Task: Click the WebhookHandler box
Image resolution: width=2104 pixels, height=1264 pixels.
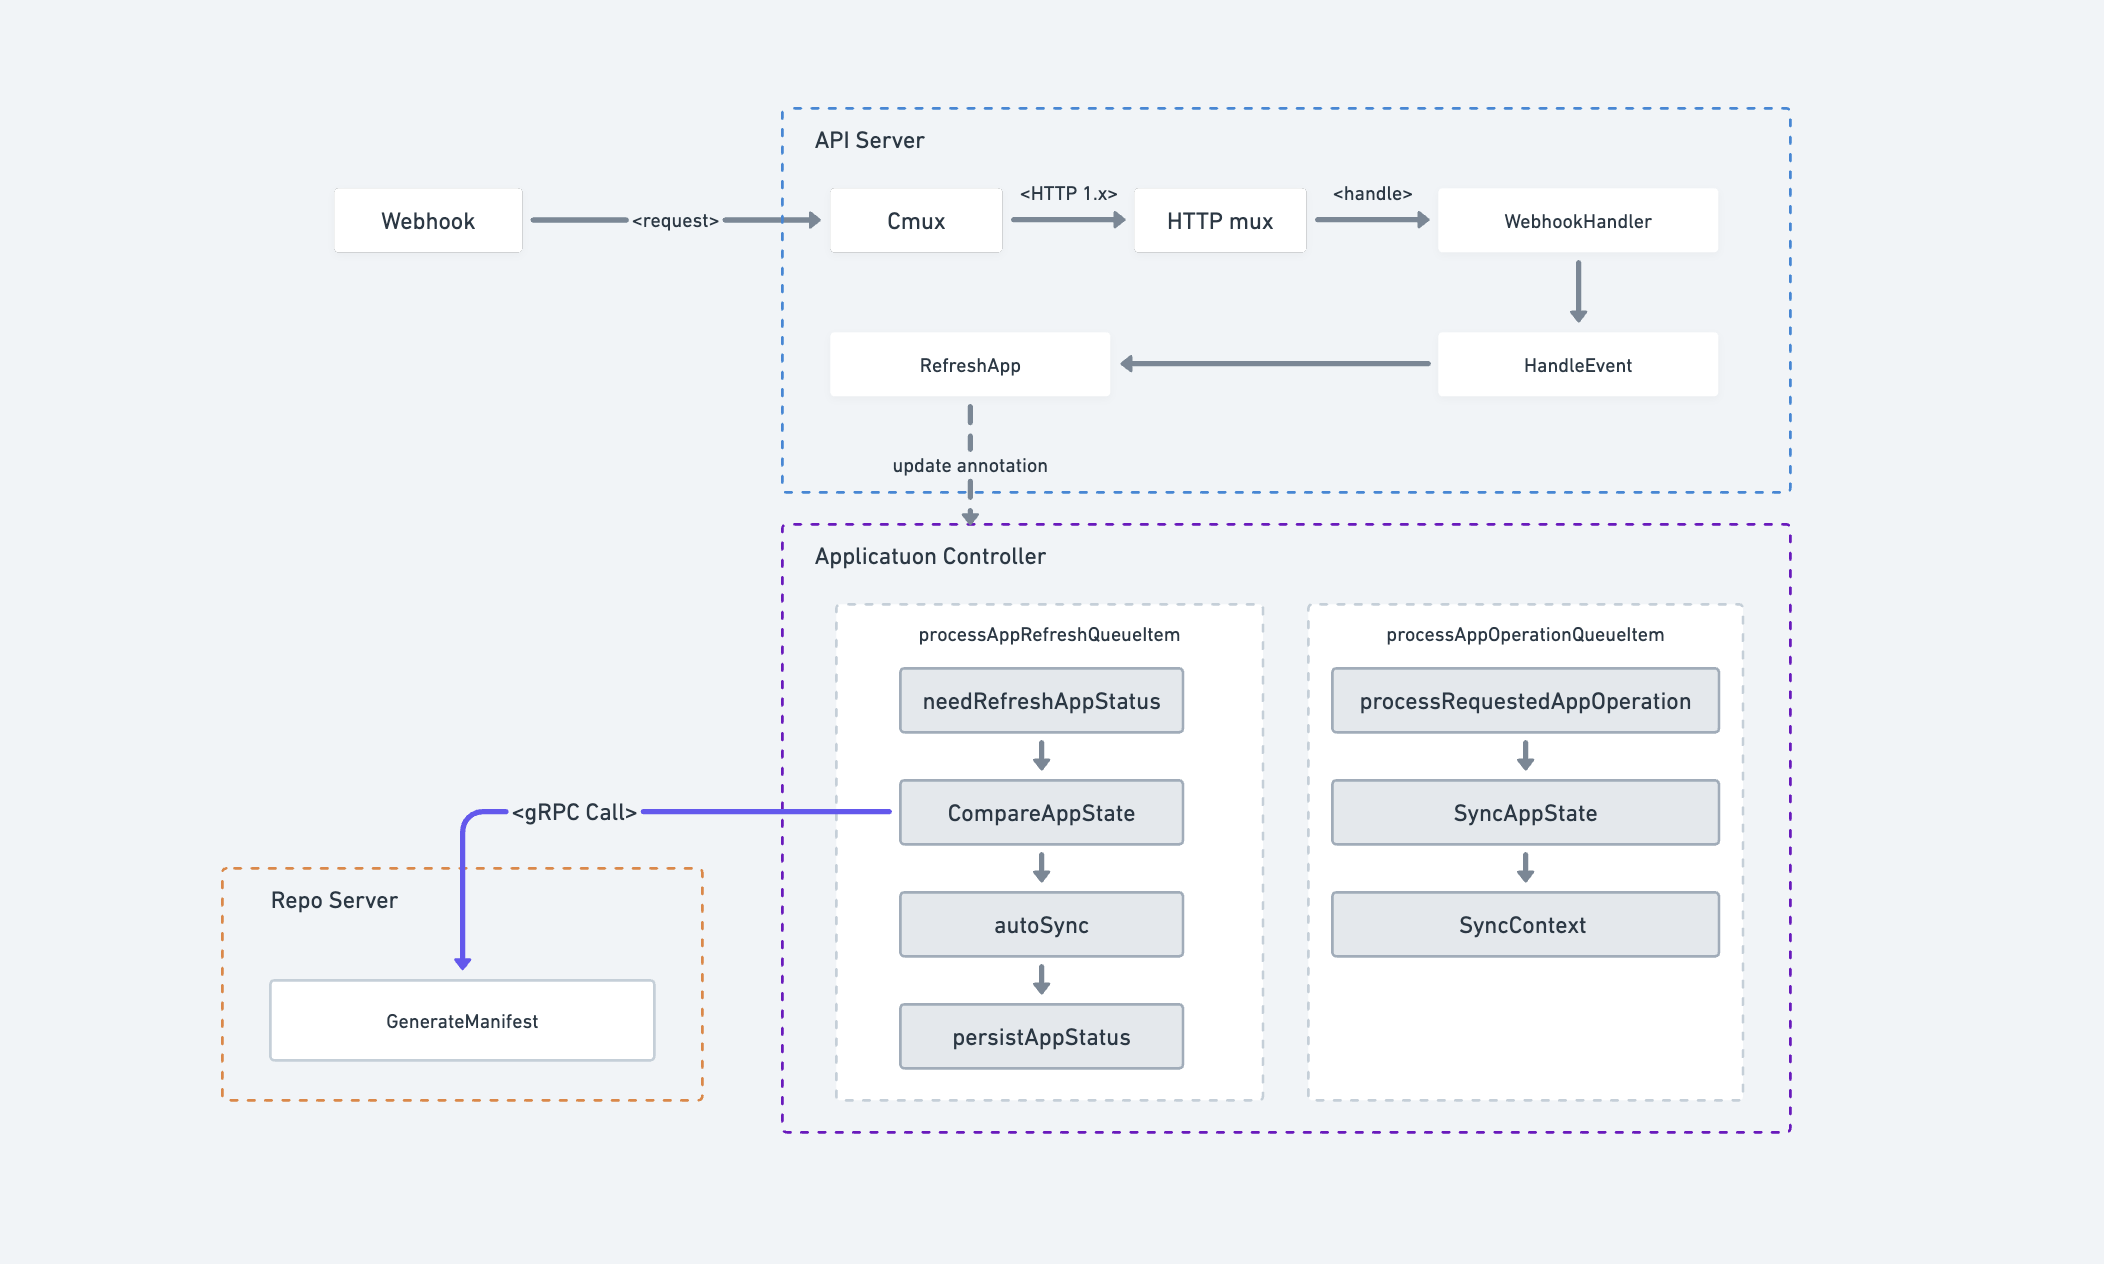Action: tap(1578, 220)
